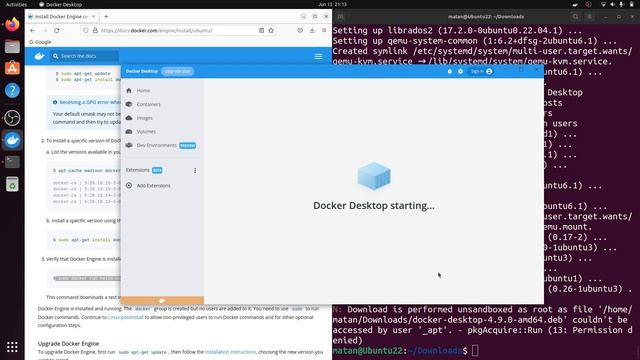Open OBS Studio from dock
Image resolution: width=640 pixels, height=360 pixels.
click(12, 118)
